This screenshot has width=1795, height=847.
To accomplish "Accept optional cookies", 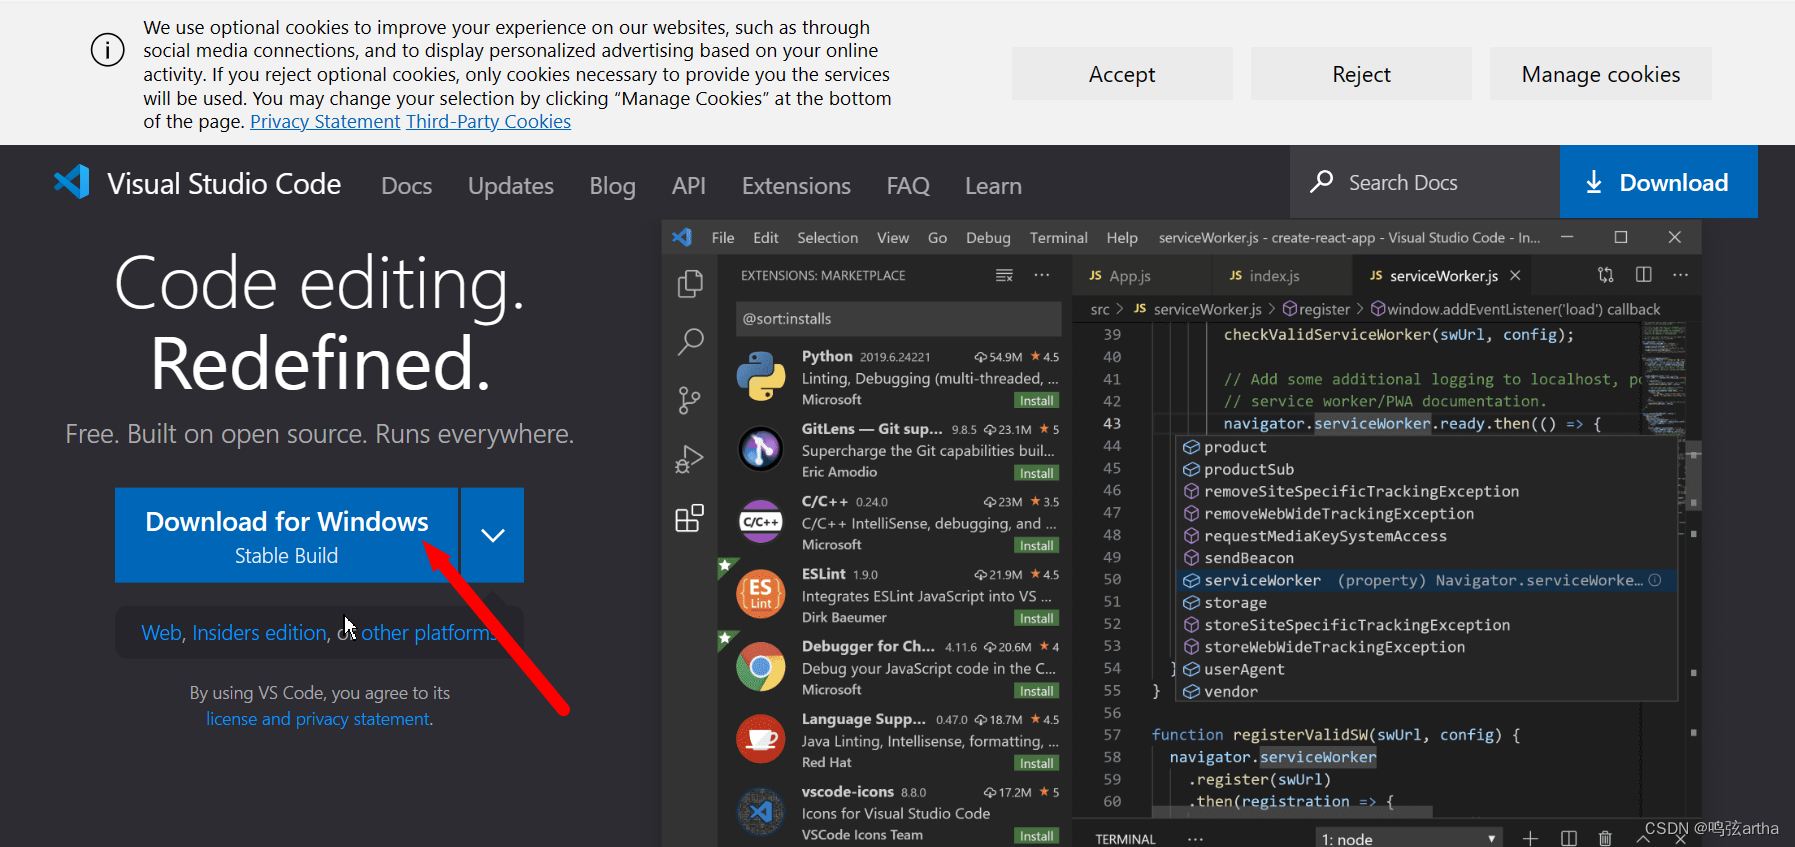I will point(1122,74).
